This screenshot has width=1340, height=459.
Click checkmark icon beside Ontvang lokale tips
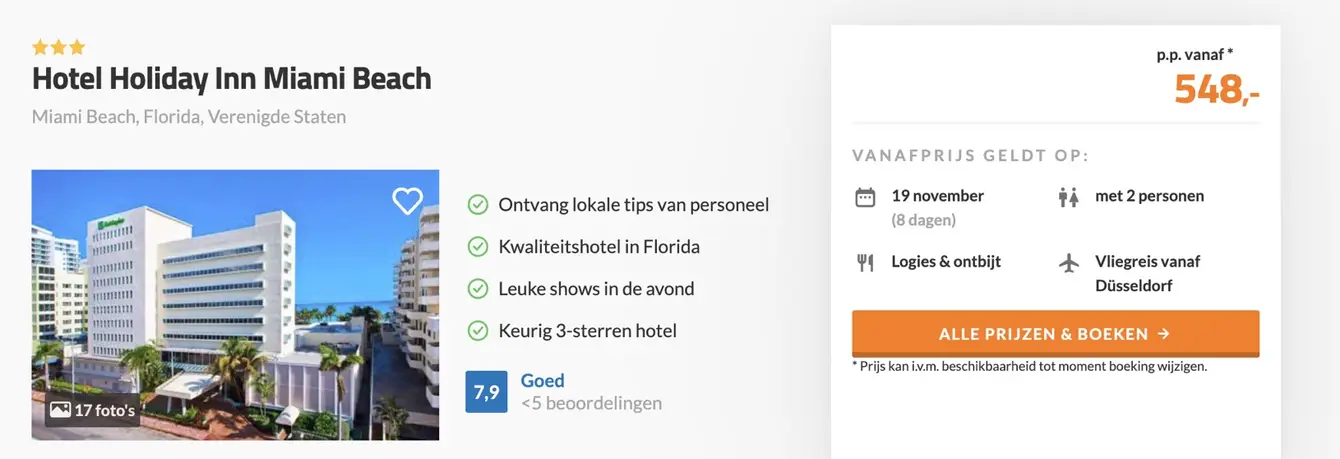pyautogui.click(x=478, y=205)
